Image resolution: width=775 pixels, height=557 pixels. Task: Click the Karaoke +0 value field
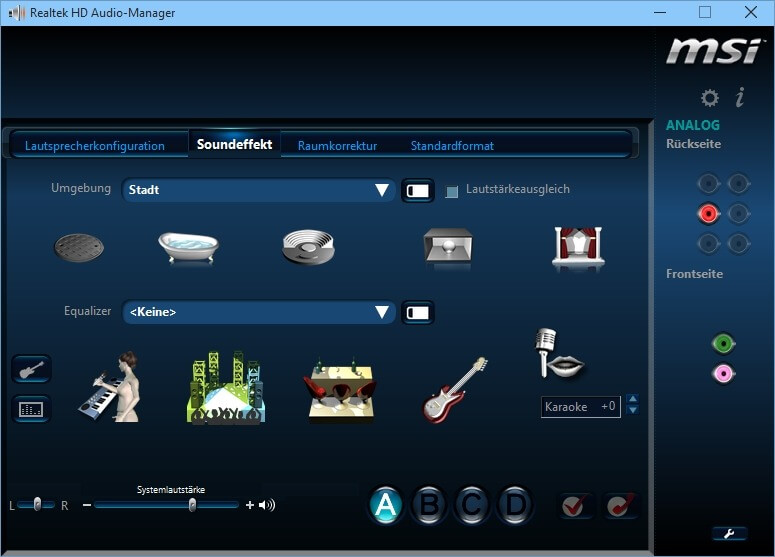click(581, 407)
